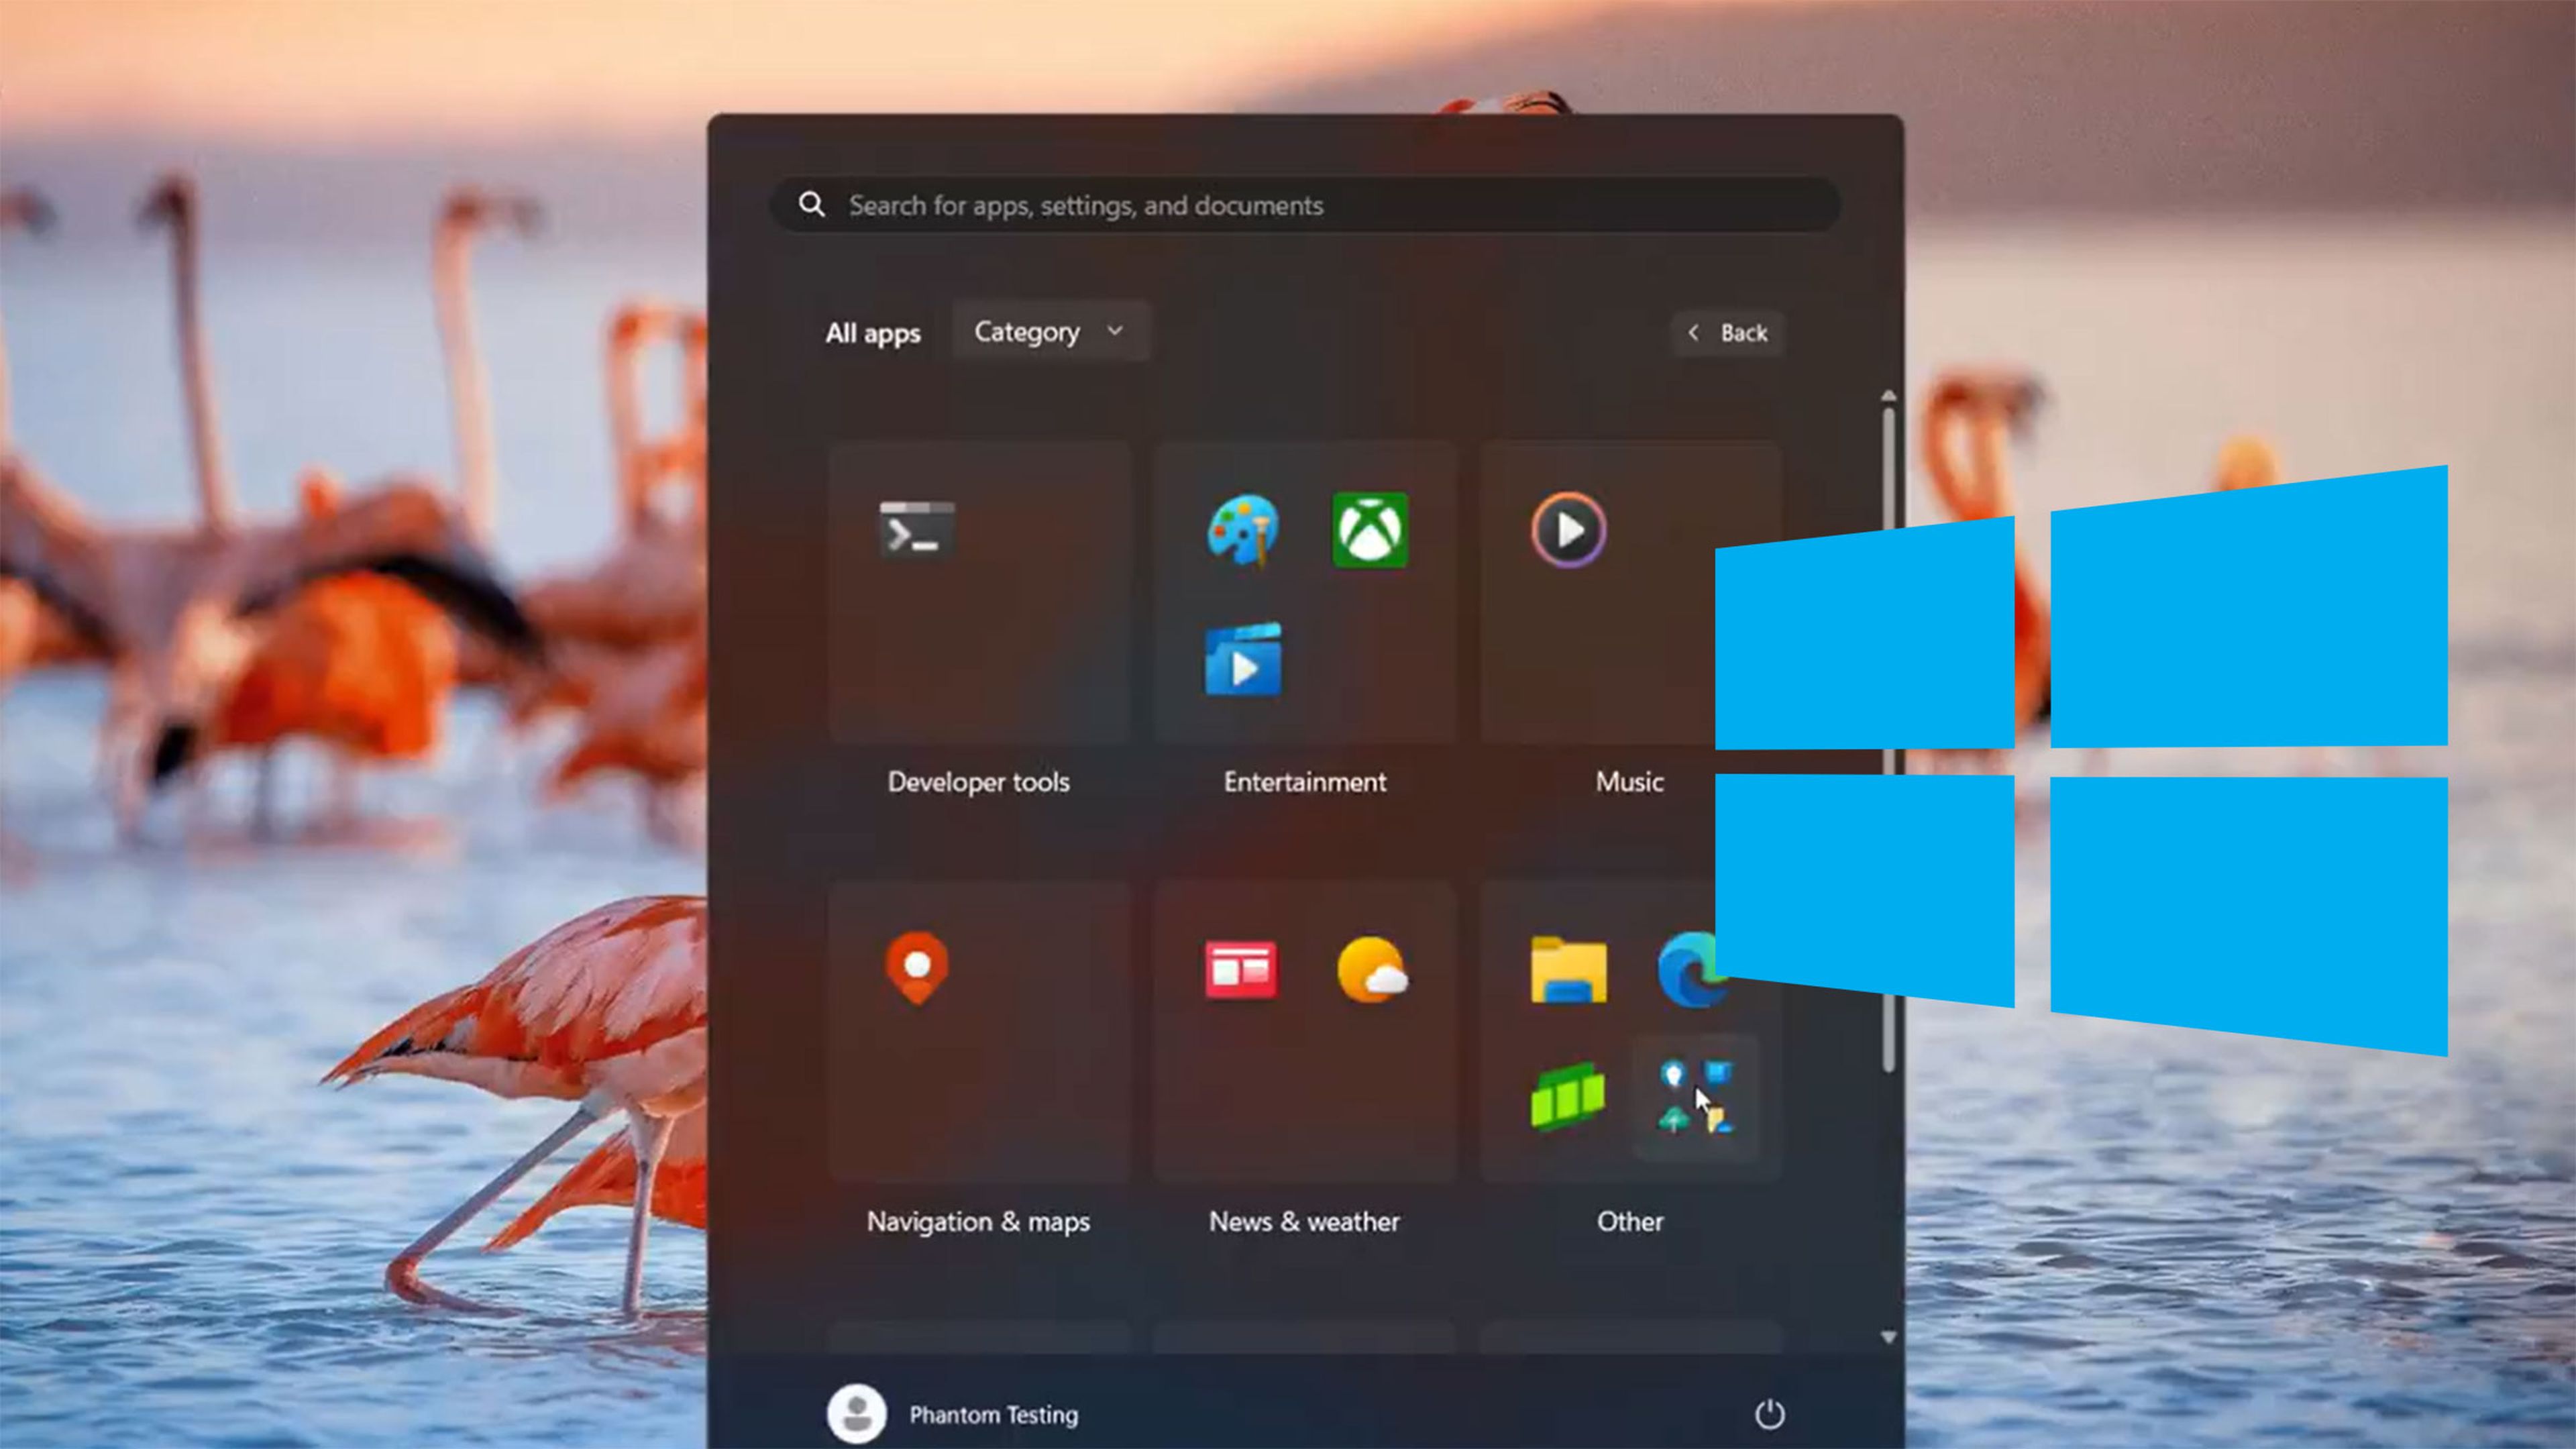
Task: Open the Microsoft News app
Action: click(1242, 969)
